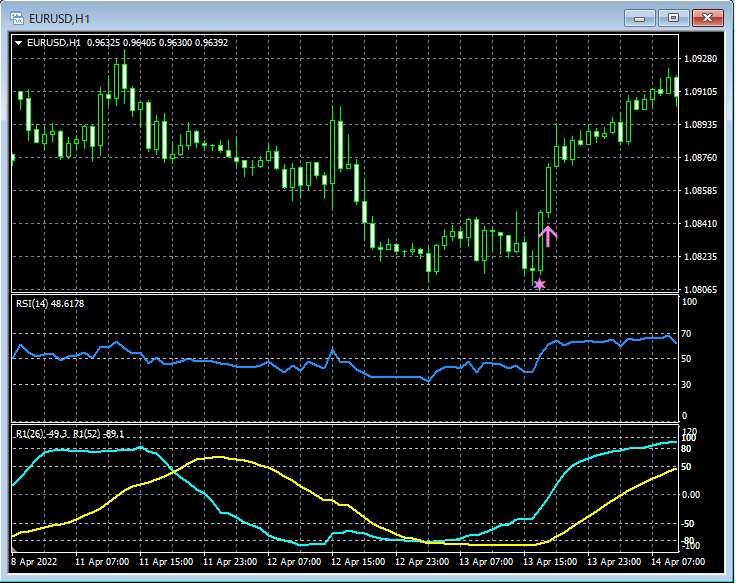The height and width of the screenshot is (583, 736).
Task: Click the RSI 70 level axis label
Action: [688, 334]
